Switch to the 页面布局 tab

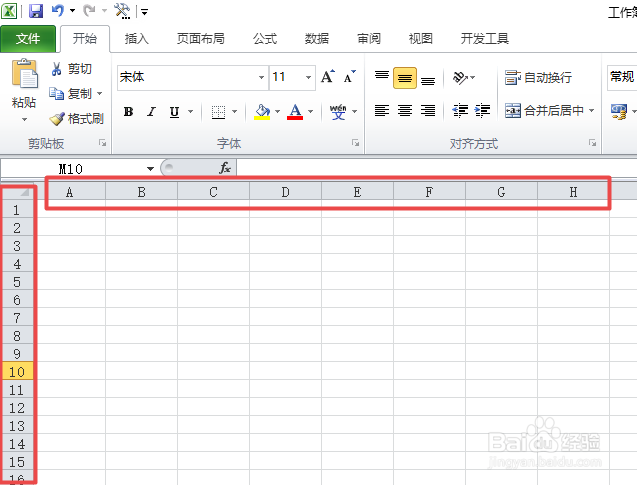[x=201, y=39]
